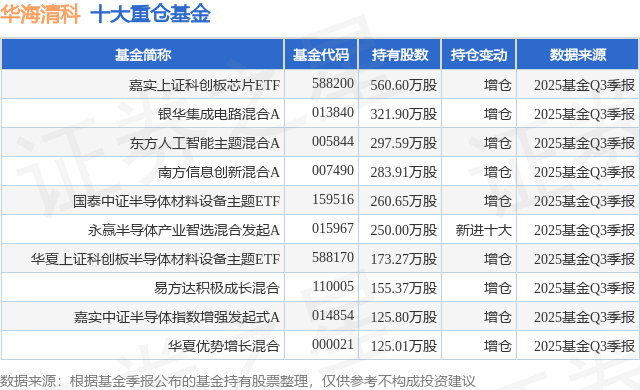Click fund code 159516
The width and height of the screenshot is (640, 390).
pyautogui.click(x=333, y=199)
